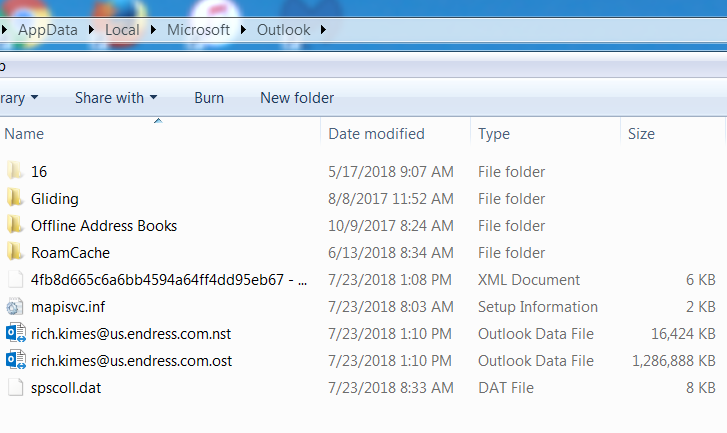The width and height of the screenshot is (727, 433).
Task: Click the New folder button
Action: pyautogui.click(x=297, y=98)
